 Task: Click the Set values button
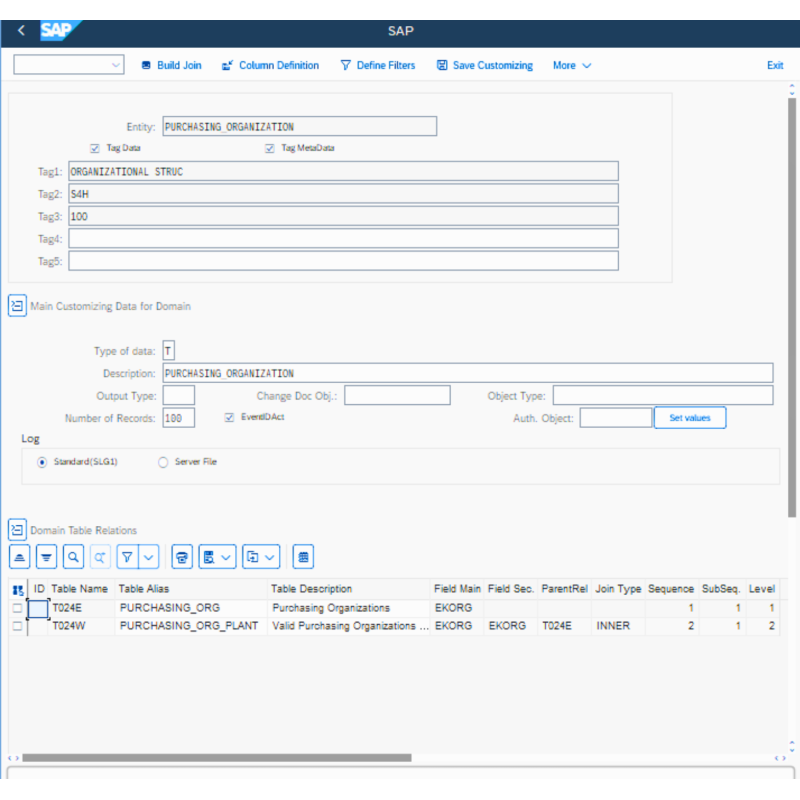tap(689, 417)
